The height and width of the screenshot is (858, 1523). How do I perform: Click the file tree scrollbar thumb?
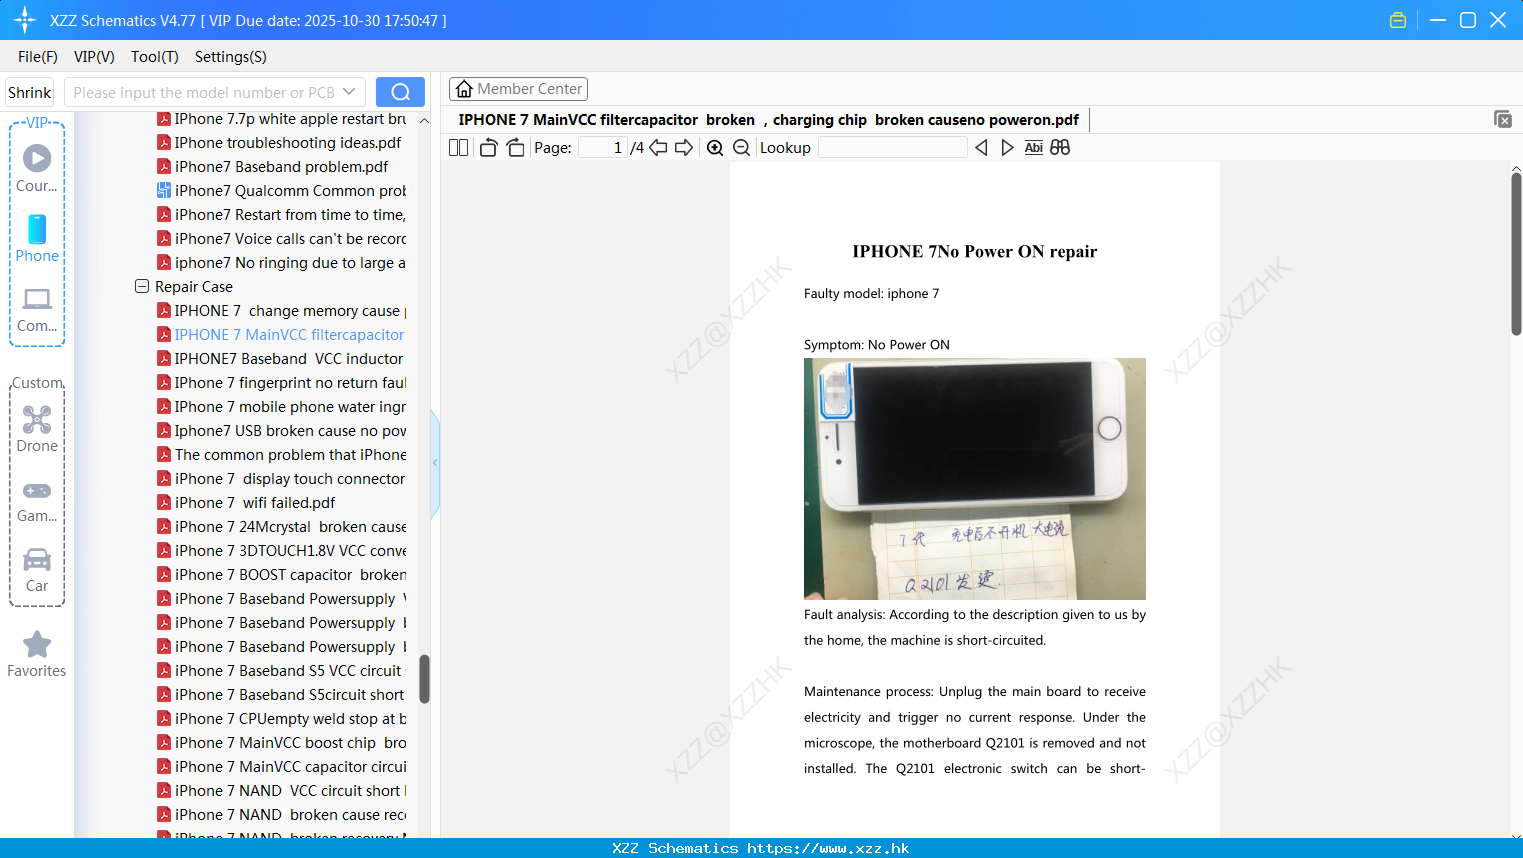[424, 679]
